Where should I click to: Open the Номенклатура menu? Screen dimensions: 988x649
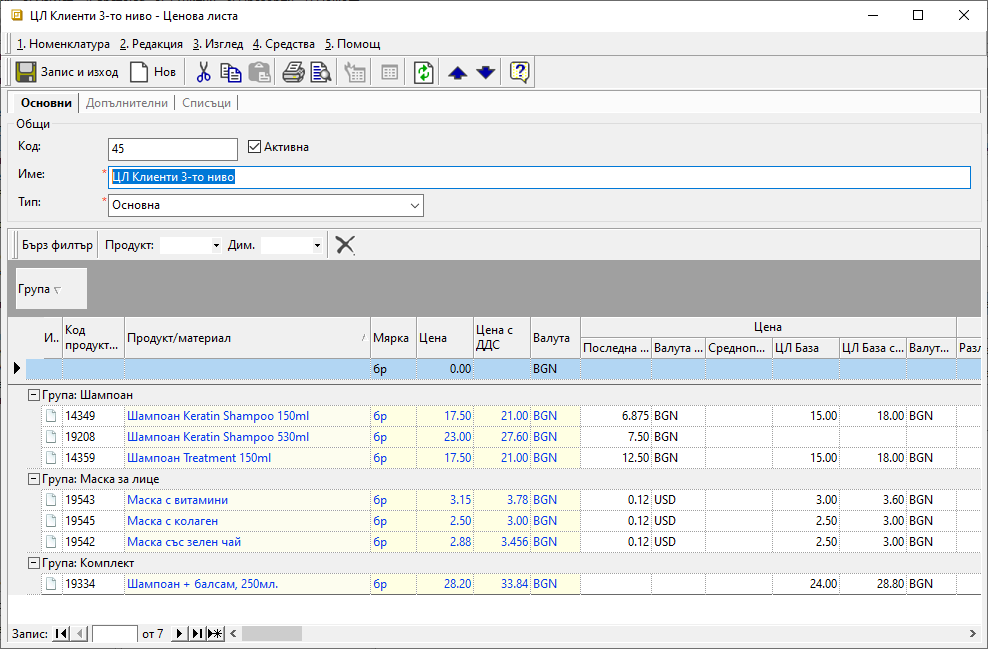(64, 44)
